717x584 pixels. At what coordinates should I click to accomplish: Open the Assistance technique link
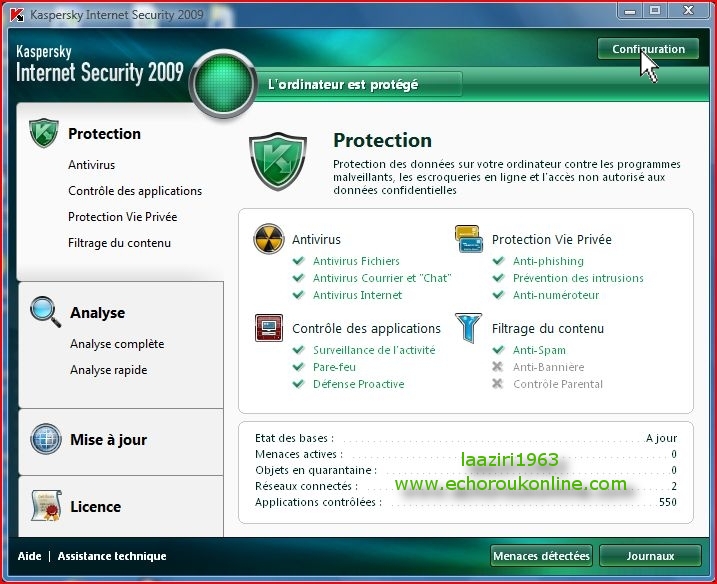(x=112, y=556)
